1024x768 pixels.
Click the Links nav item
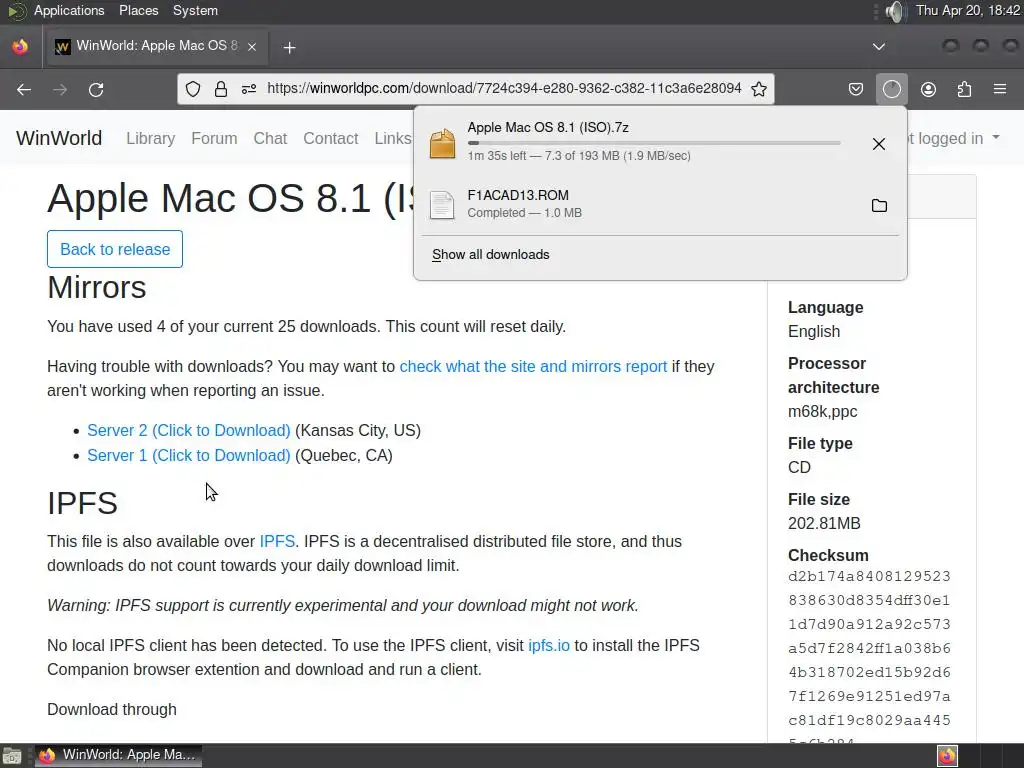point(392,138)
